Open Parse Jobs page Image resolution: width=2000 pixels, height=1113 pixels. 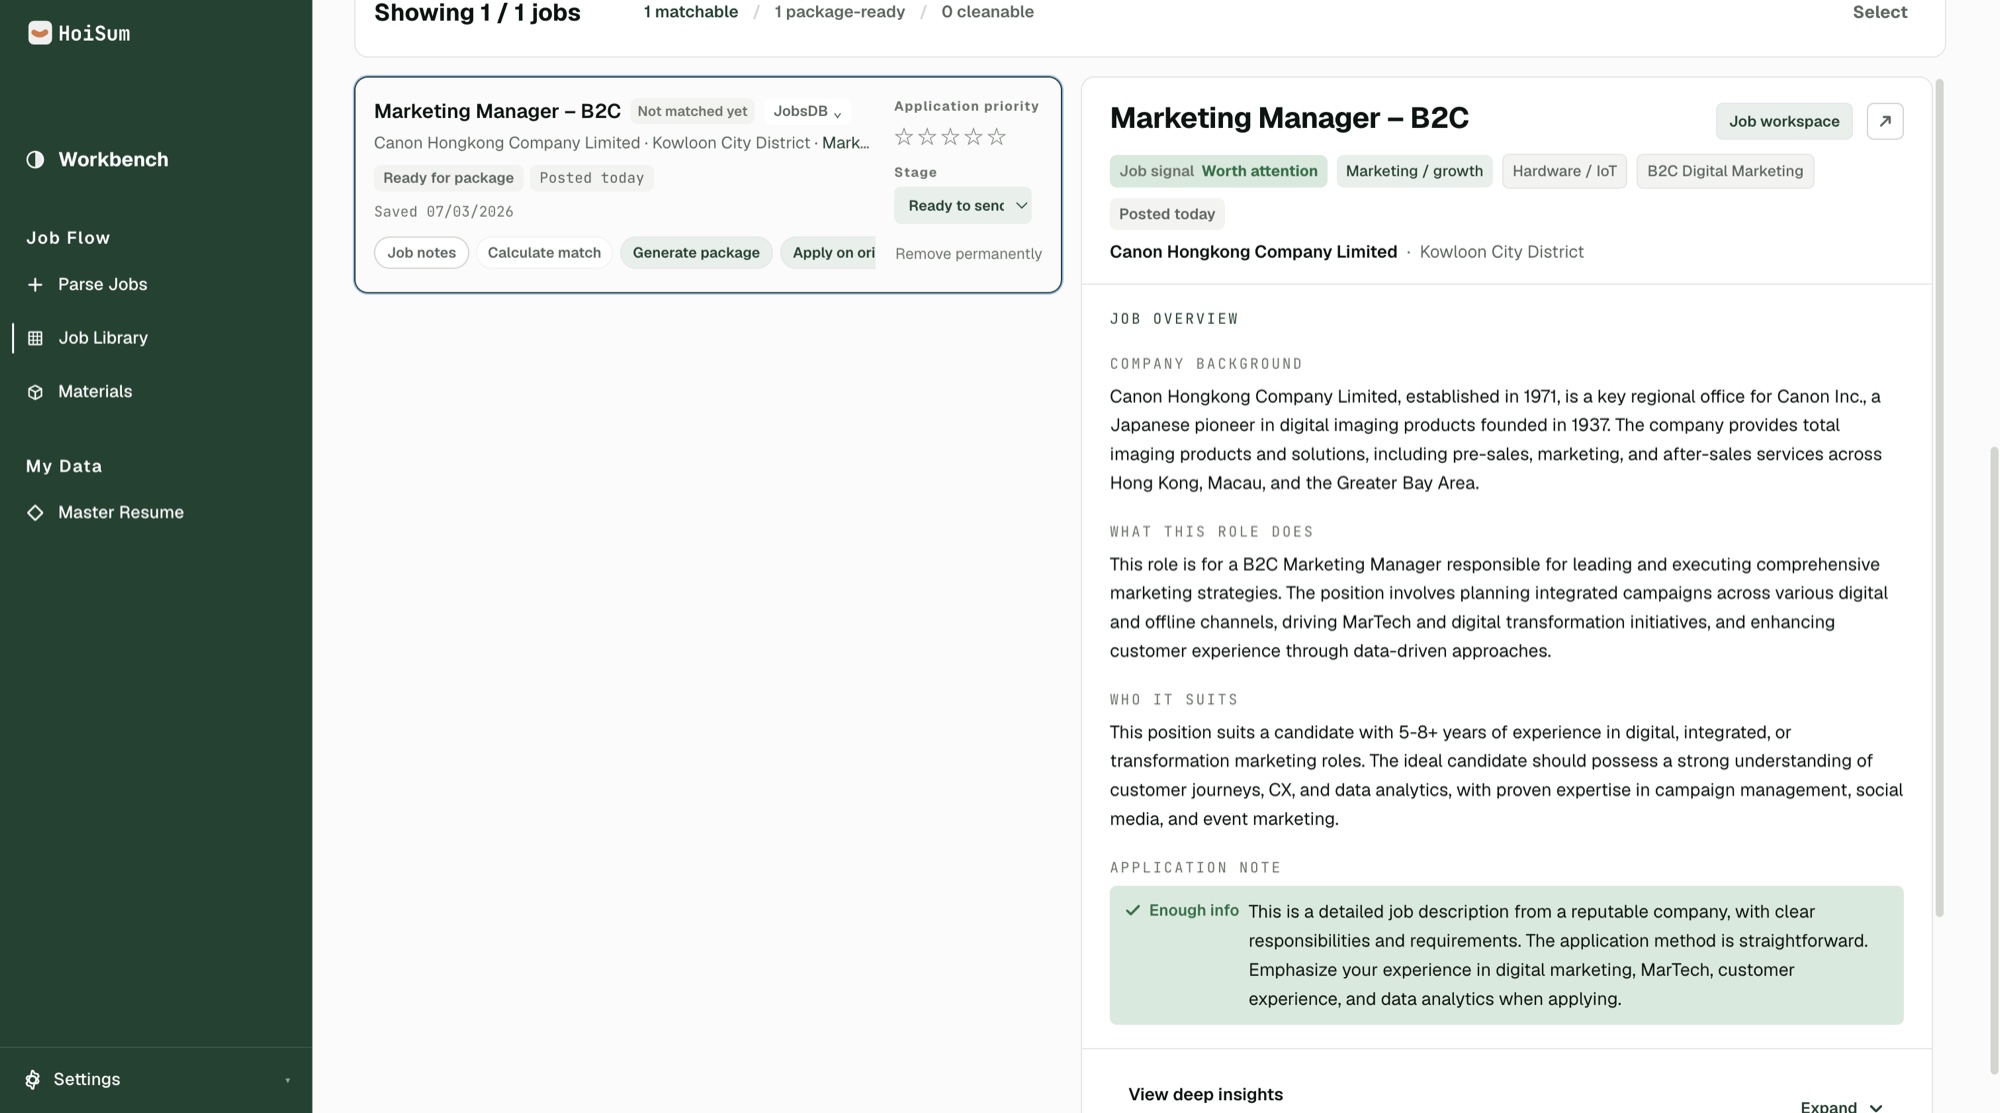point(103,285)
